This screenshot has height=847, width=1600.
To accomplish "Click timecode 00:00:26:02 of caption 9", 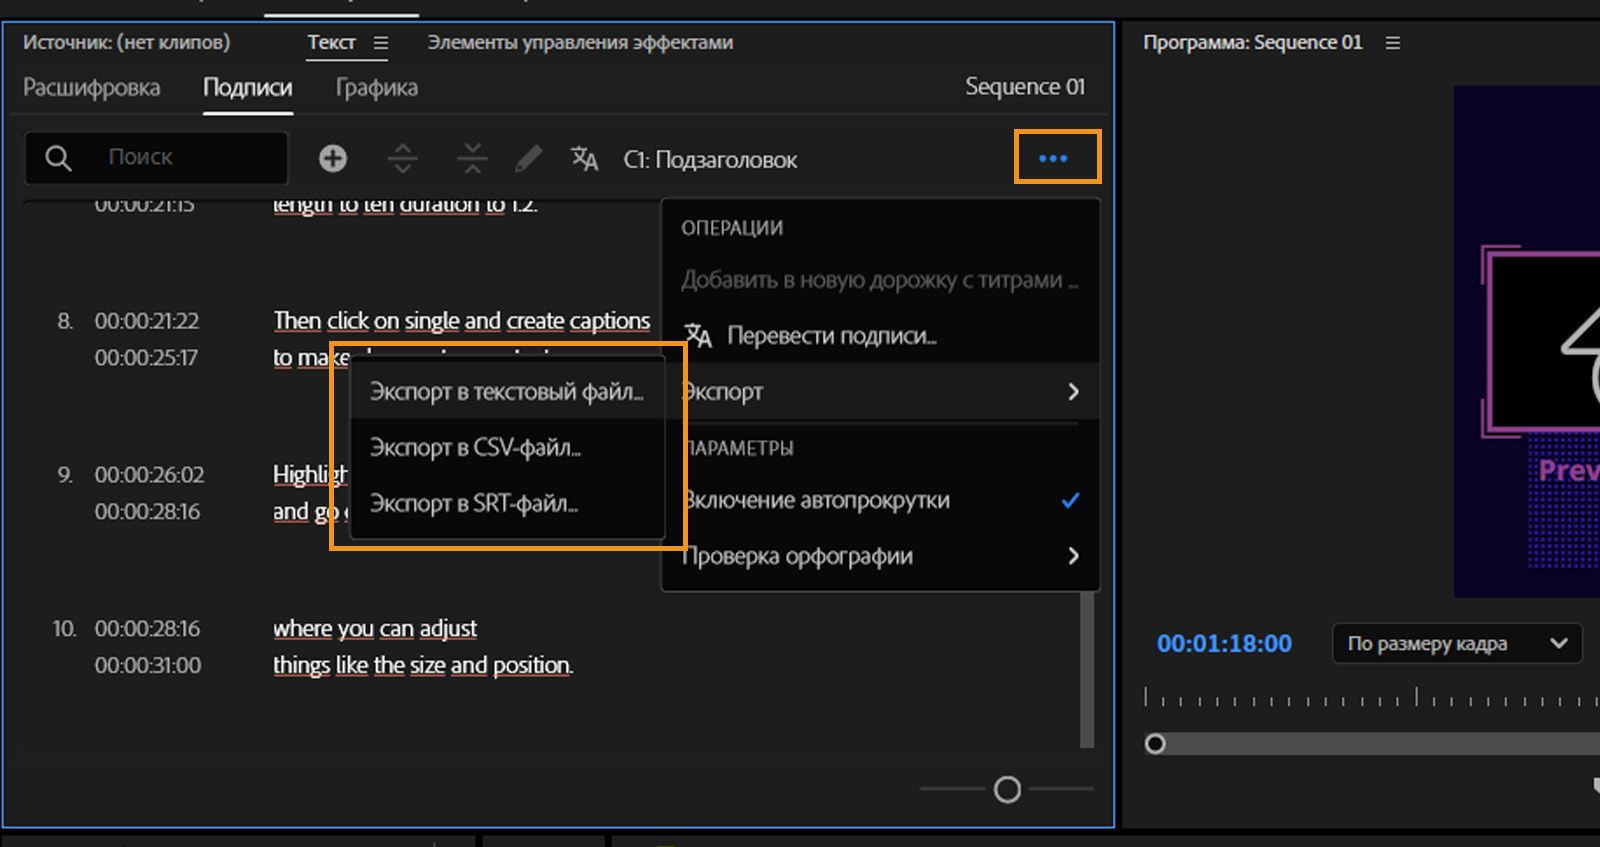I will [x=149, y=474].
